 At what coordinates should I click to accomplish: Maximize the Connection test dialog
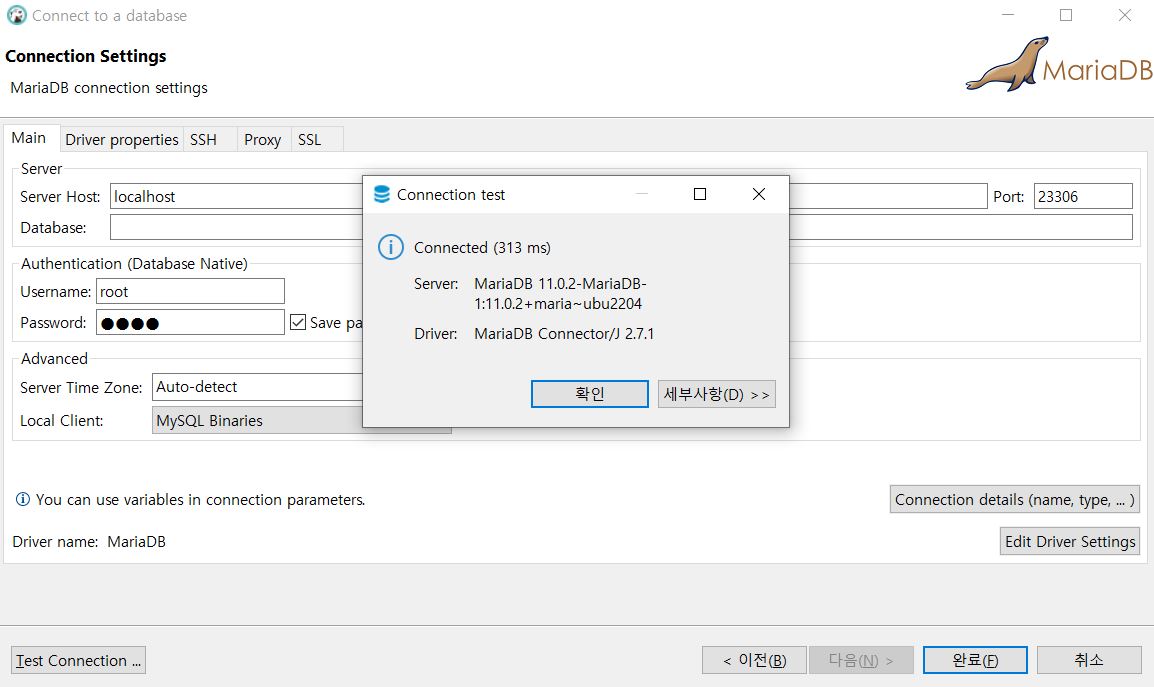pos(700,194)
